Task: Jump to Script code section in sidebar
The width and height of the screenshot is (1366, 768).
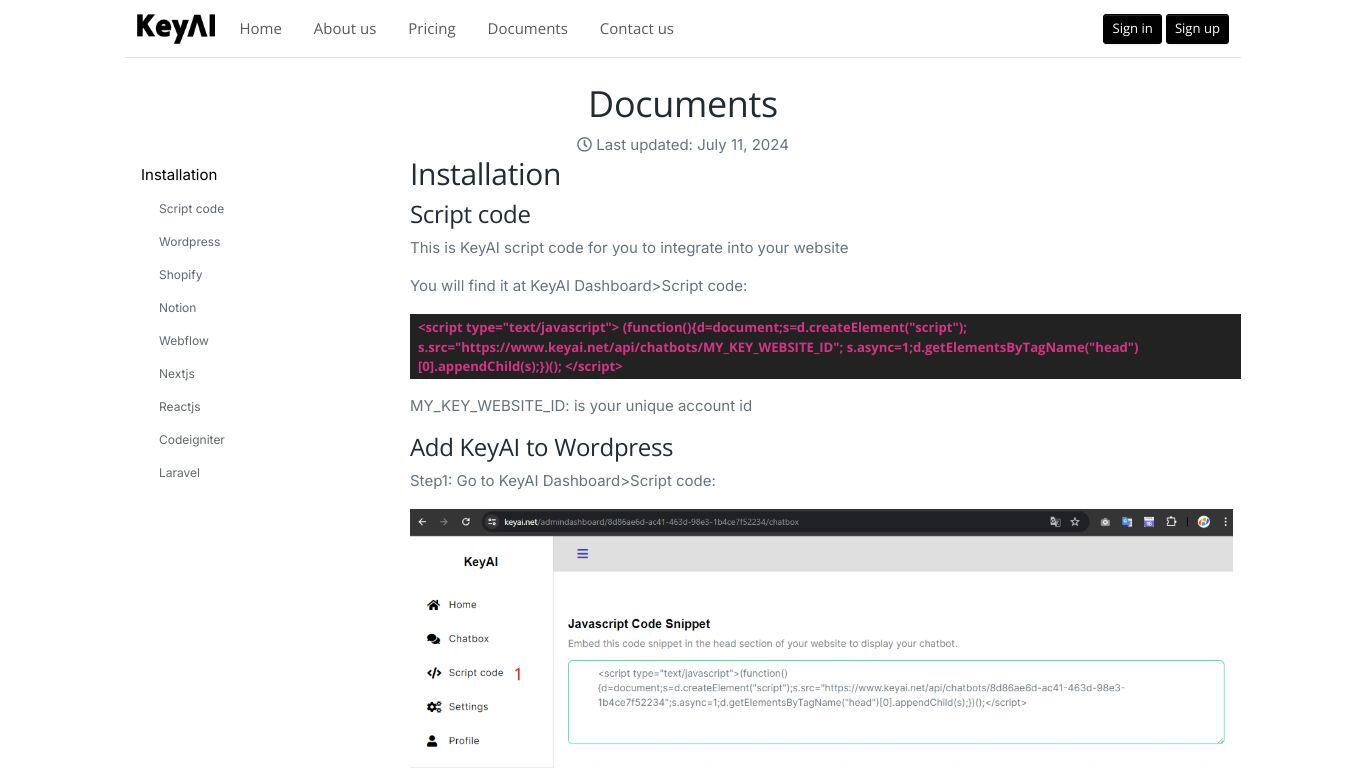Action: (x=191, y=209)
